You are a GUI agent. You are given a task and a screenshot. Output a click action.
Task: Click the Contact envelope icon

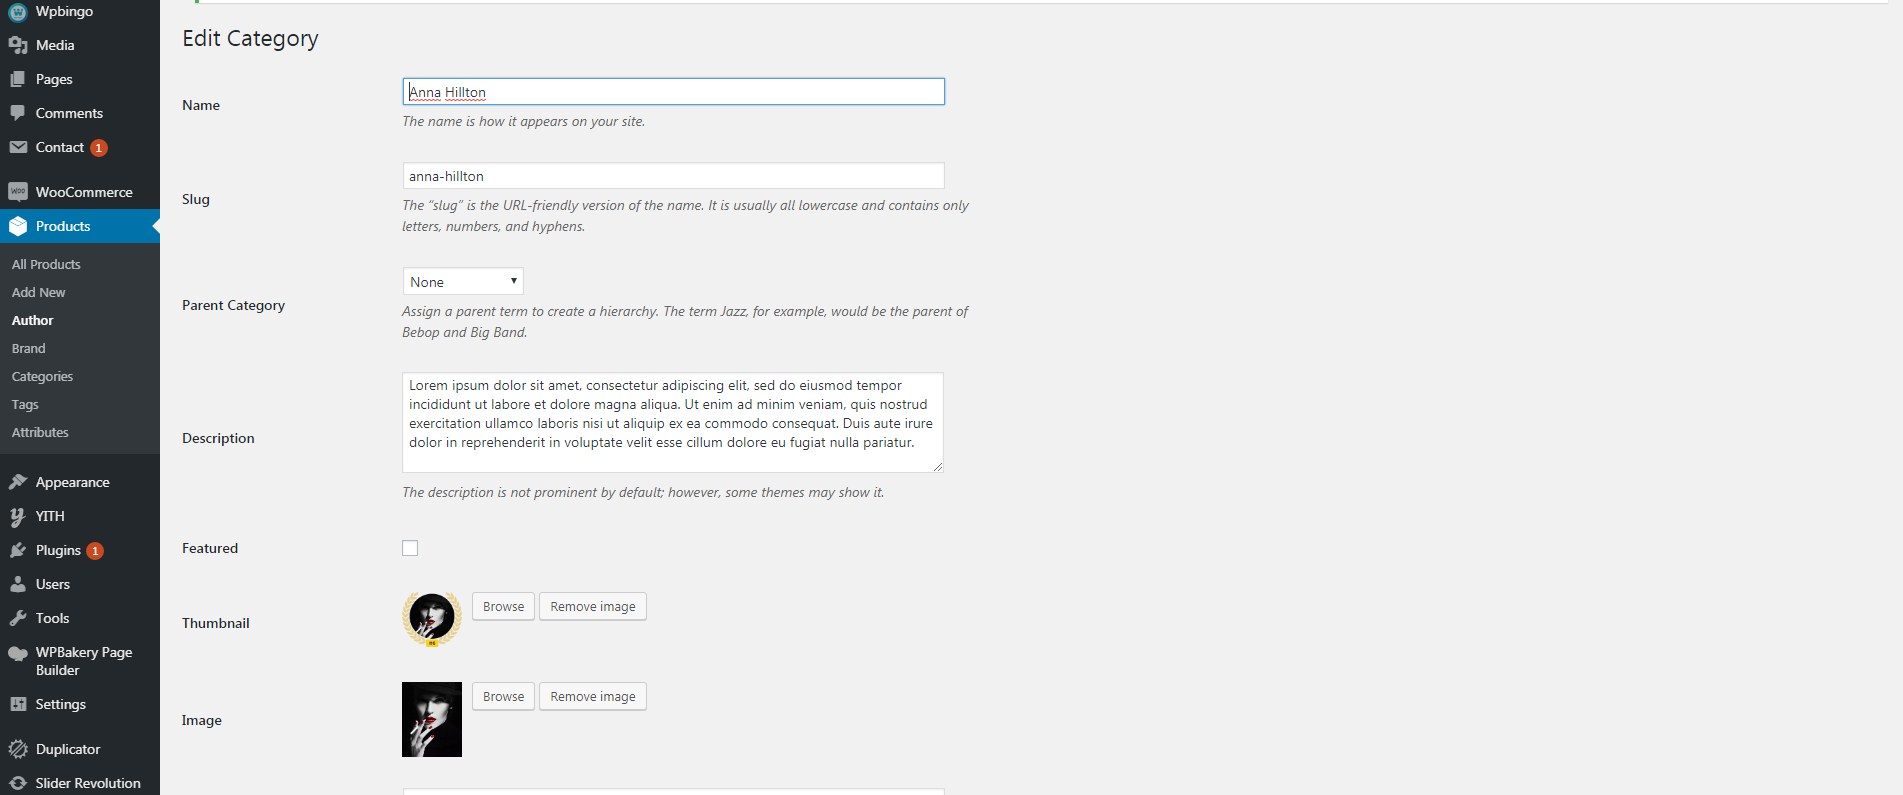point(17,147)
